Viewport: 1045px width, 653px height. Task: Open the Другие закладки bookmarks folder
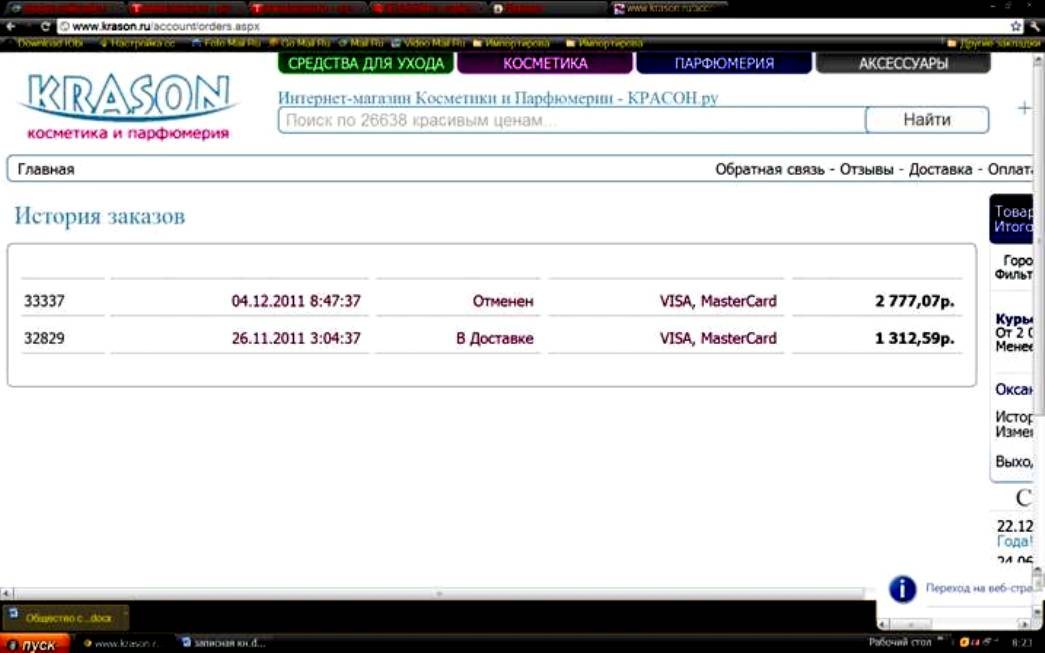[994, 43]
